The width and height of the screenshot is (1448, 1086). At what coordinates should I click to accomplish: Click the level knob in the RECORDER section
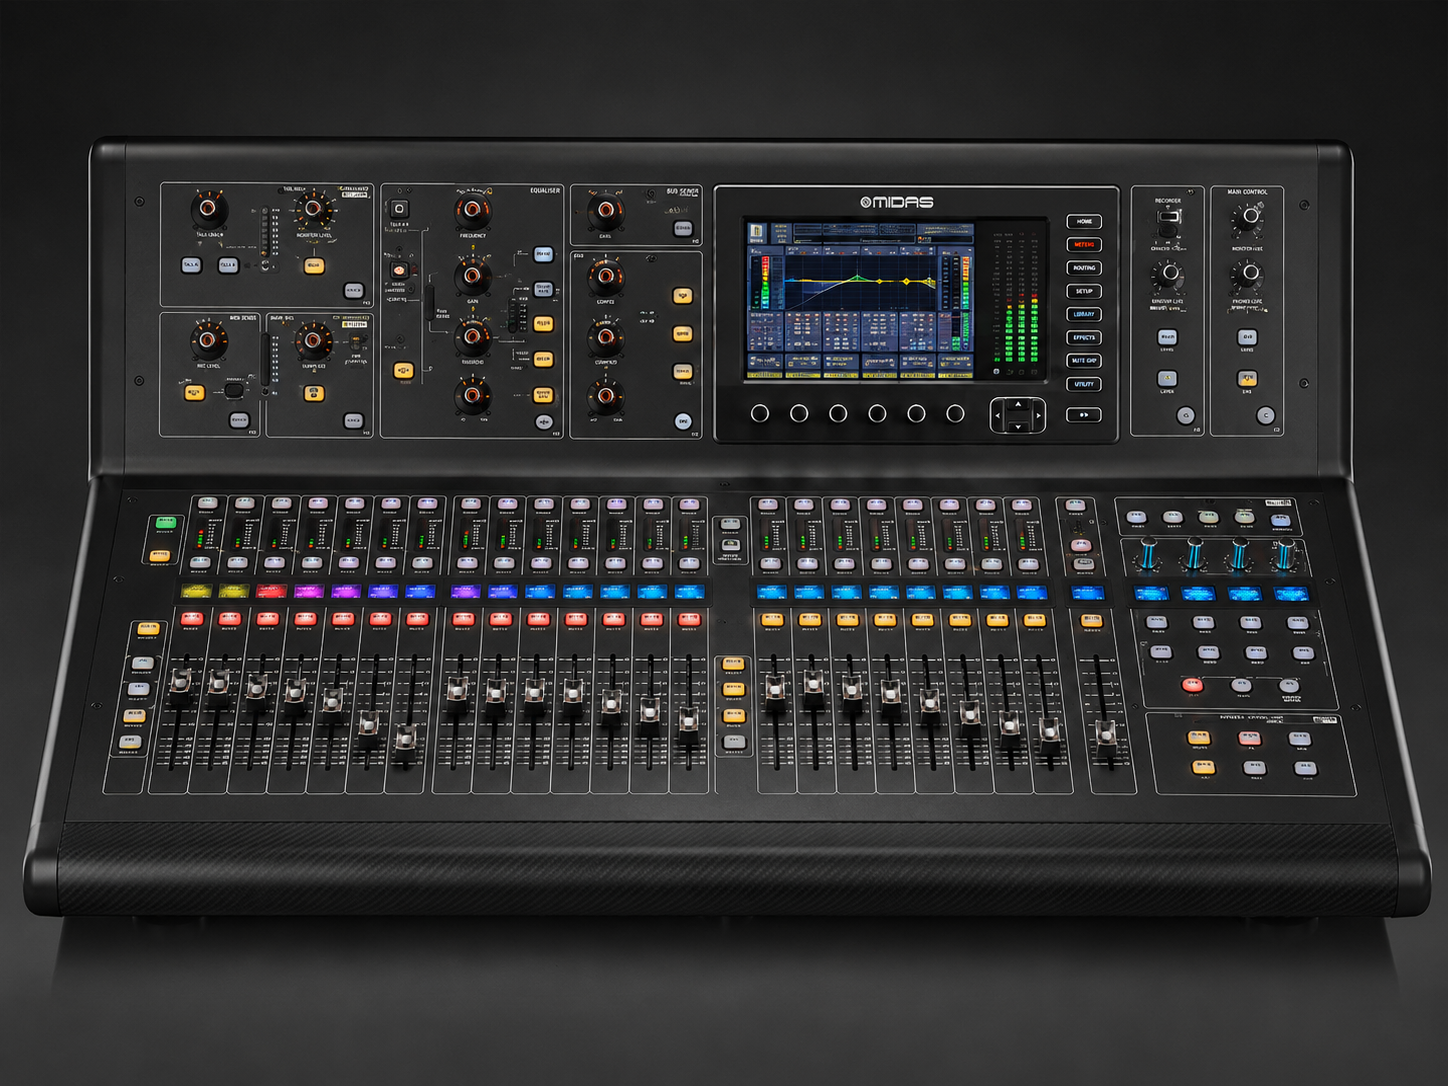click(x=1167, y=273)
